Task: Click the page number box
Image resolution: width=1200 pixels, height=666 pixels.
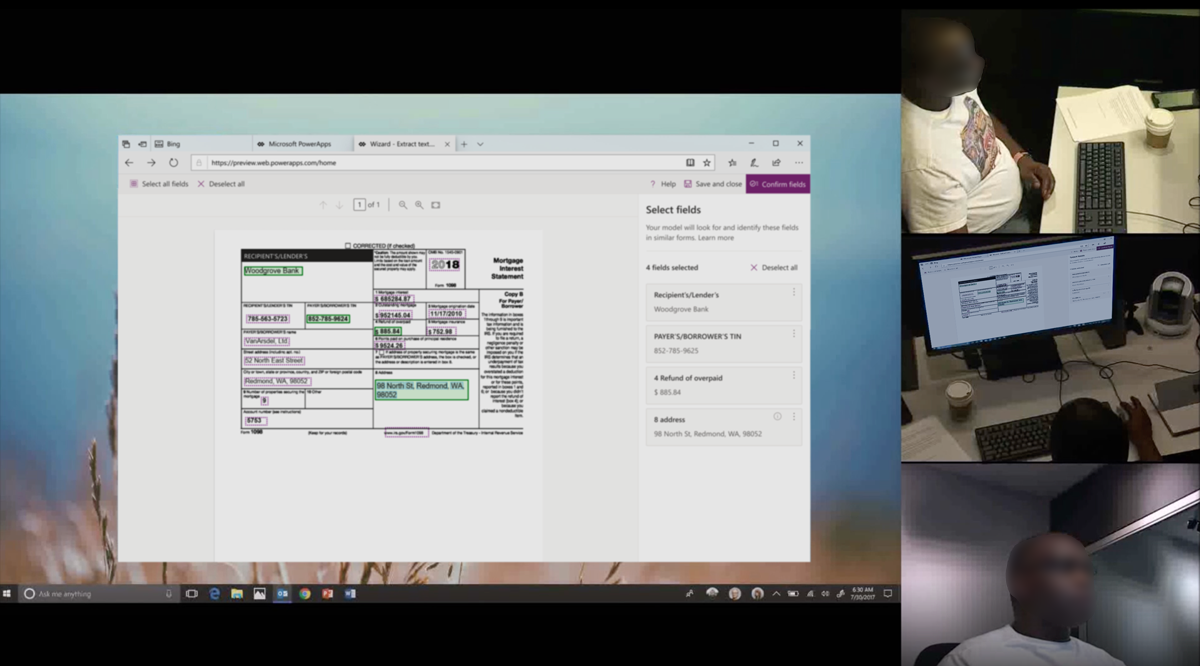Action: (359, 205)
